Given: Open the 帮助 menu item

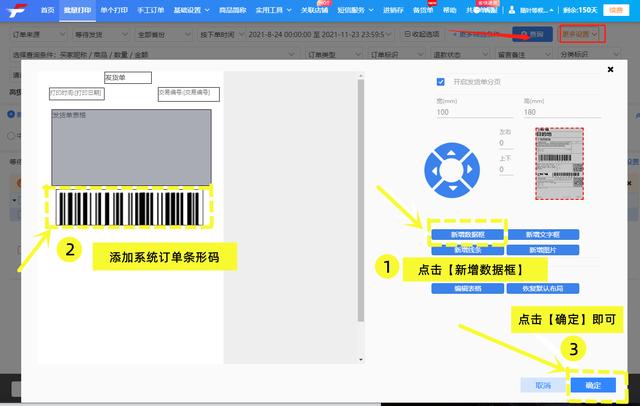Looking at the screenshot, I should pyautogui.click(x=449, y=10).
